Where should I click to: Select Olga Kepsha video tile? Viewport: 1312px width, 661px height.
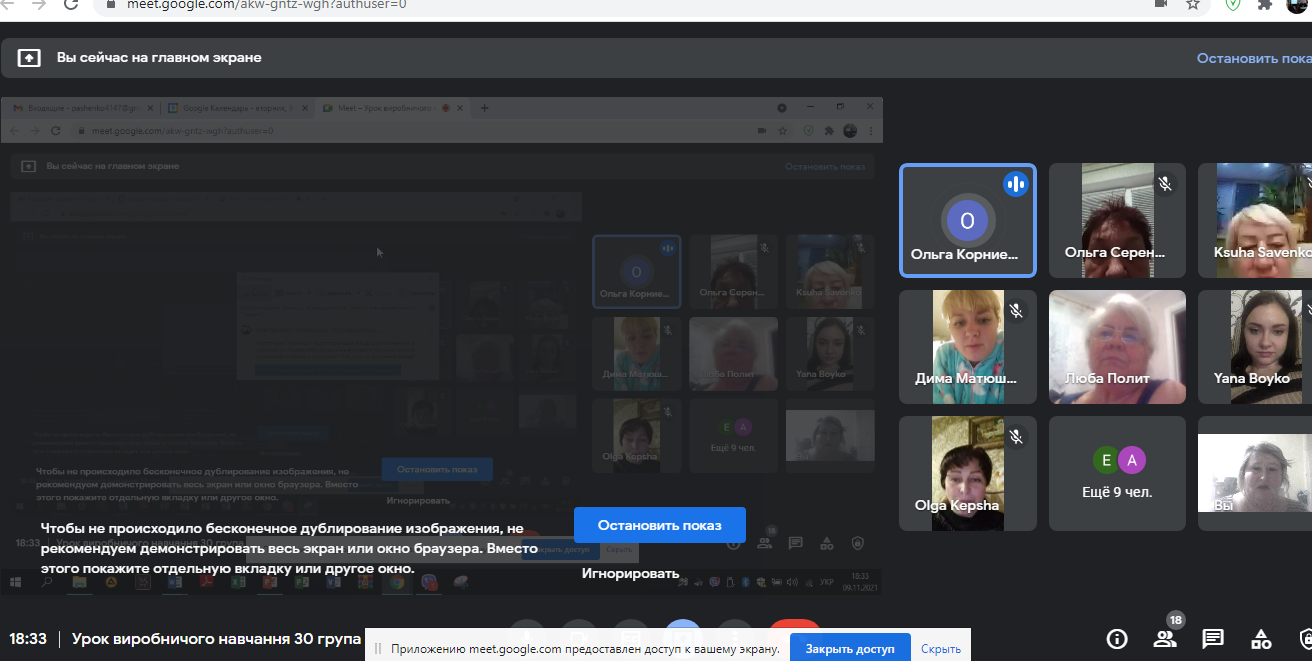[x=968, y=473]
